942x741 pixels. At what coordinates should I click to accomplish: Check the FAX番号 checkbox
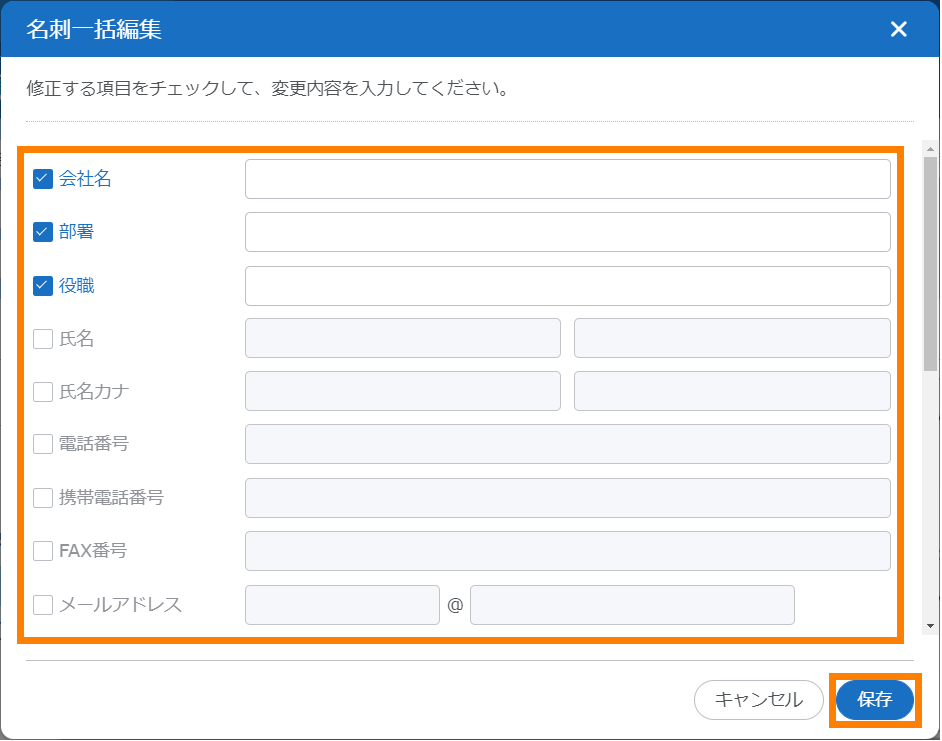pyautogui.click(x=43, y=551)
